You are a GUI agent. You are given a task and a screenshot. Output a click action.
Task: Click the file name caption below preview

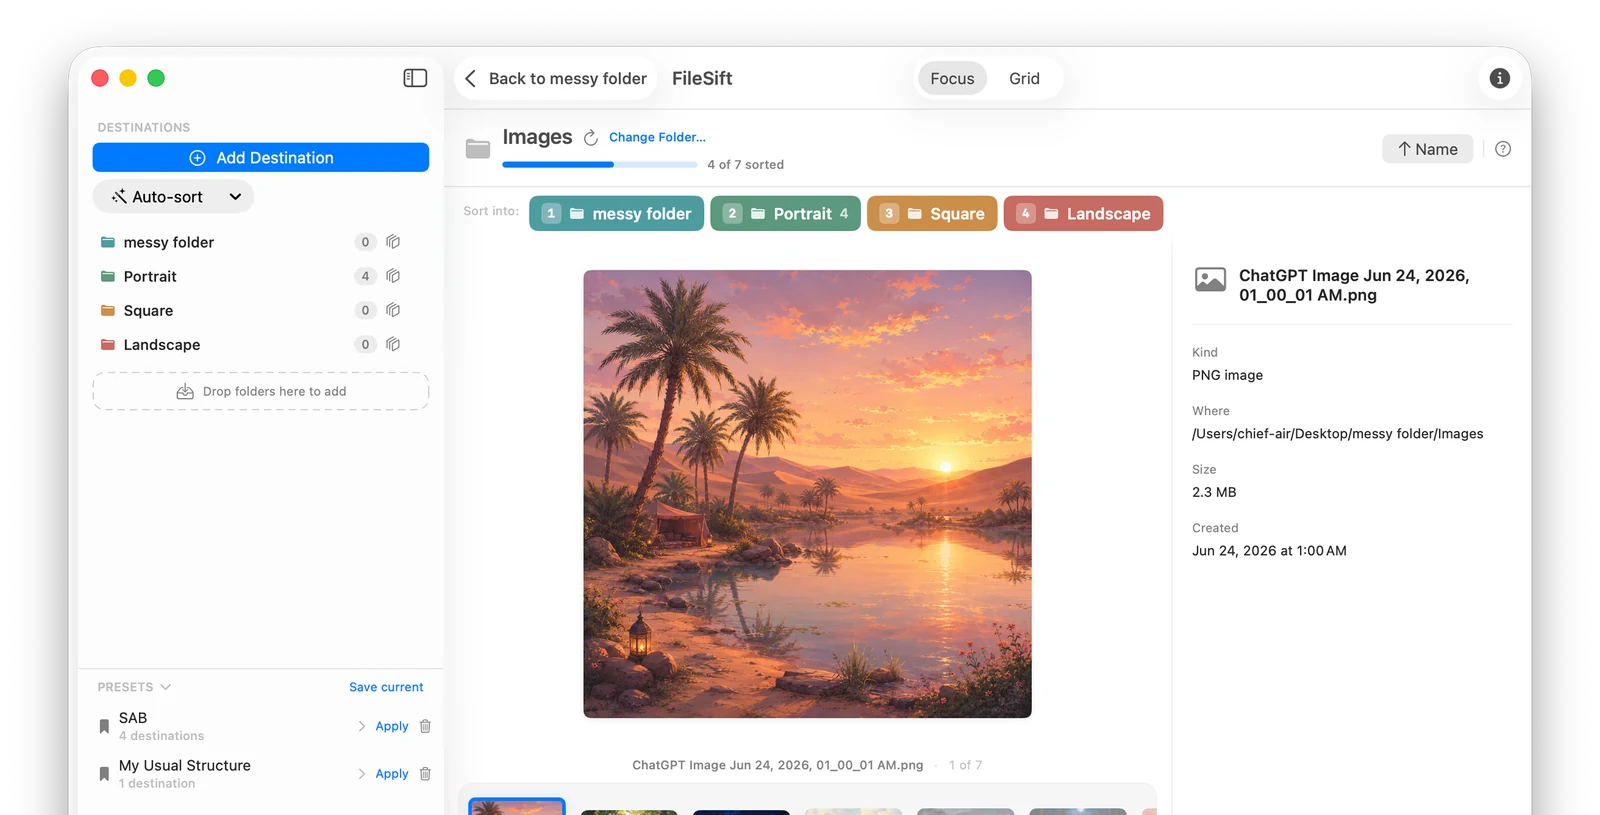pyautogui.click(x=777, y=765)
